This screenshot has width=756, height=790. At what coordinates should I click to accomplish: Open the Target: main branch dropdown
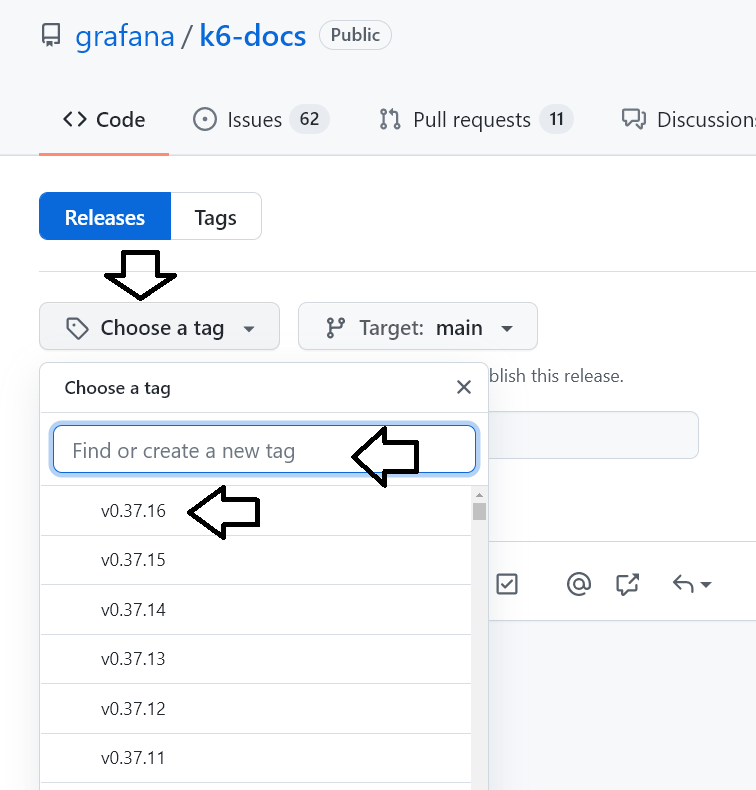point(418,326)
